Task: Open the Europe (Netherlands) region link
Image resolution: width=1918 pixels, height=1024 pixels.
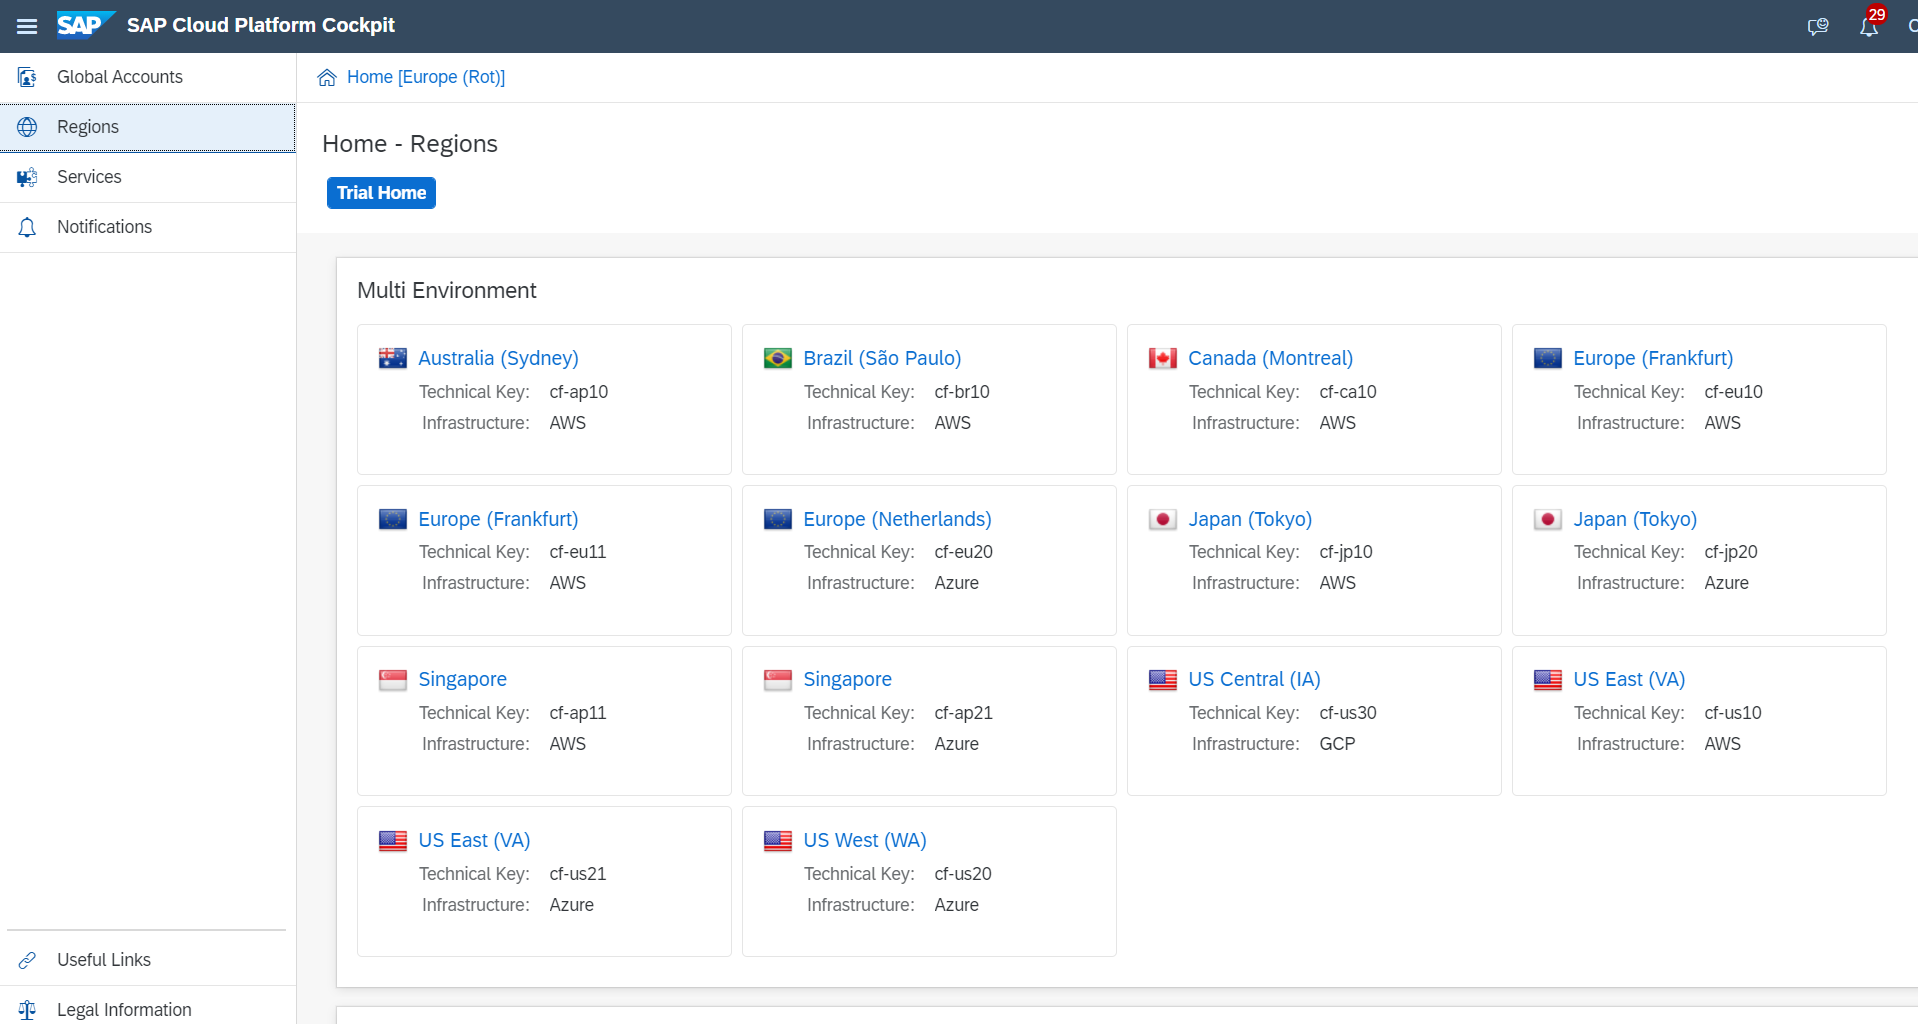Action: [897, 519]
